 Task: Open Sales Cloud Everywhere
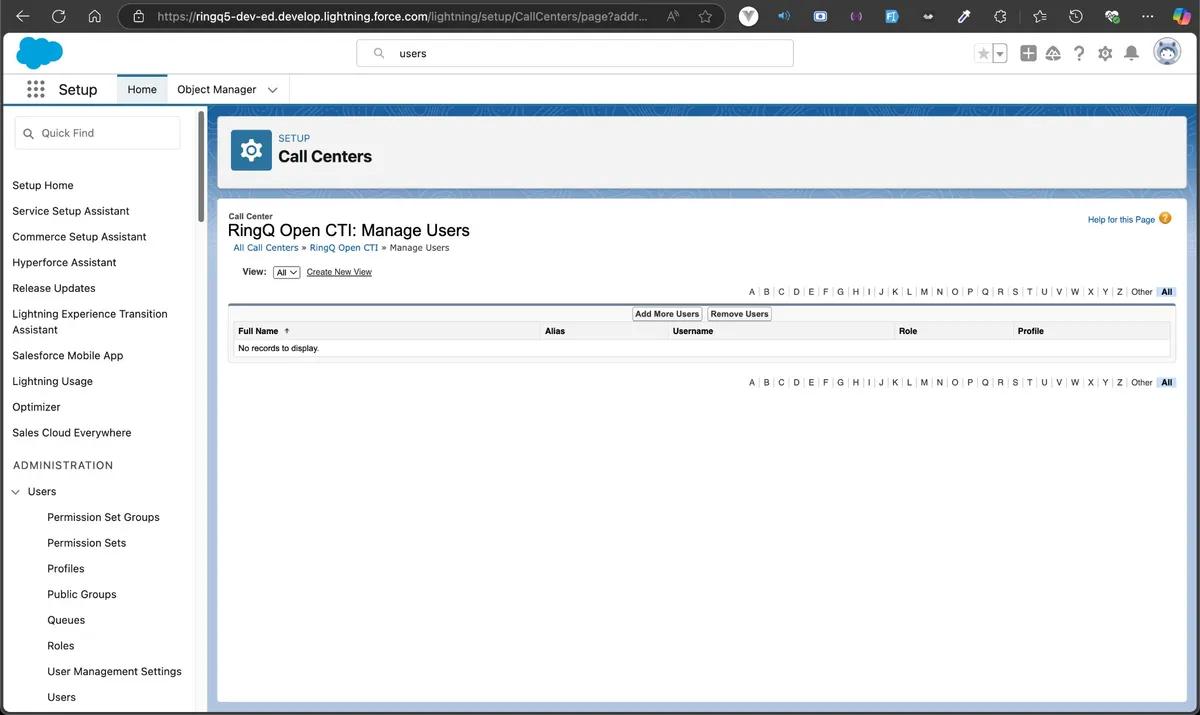[71, 433]
